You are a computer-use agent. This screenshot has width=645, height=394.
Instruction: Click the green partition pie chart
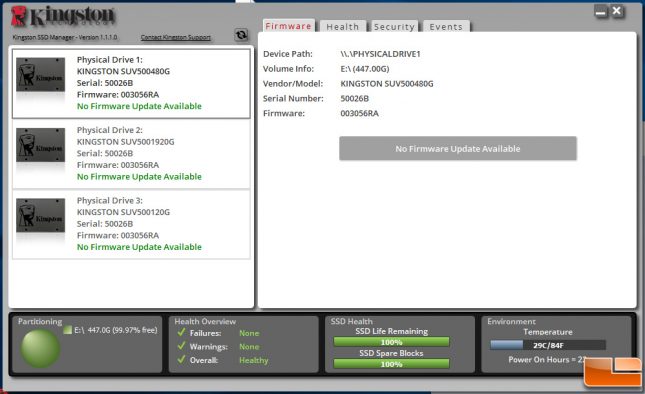click(40, 348)
